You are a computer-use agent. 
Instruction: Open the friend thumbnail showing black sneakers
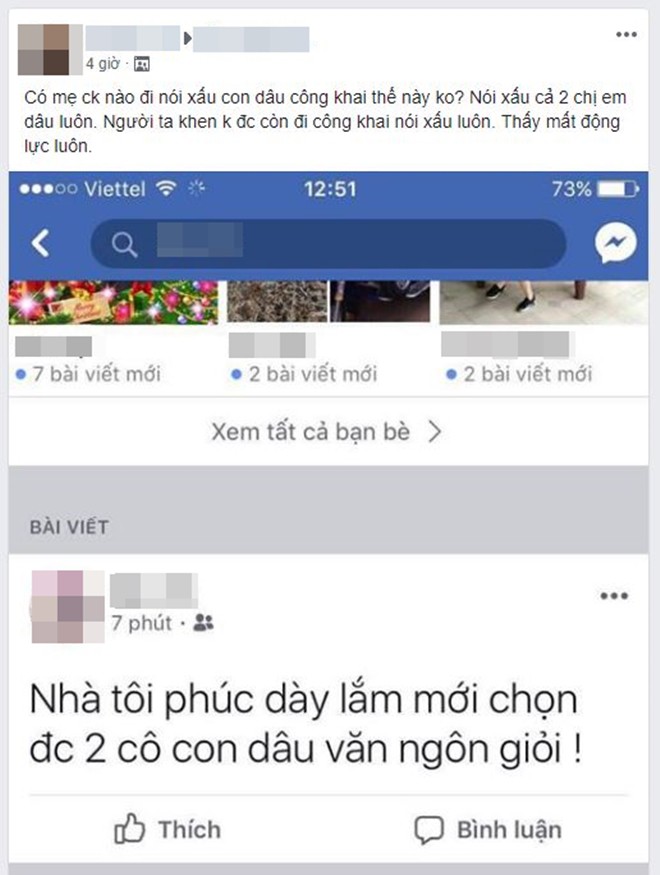point(543,302)
